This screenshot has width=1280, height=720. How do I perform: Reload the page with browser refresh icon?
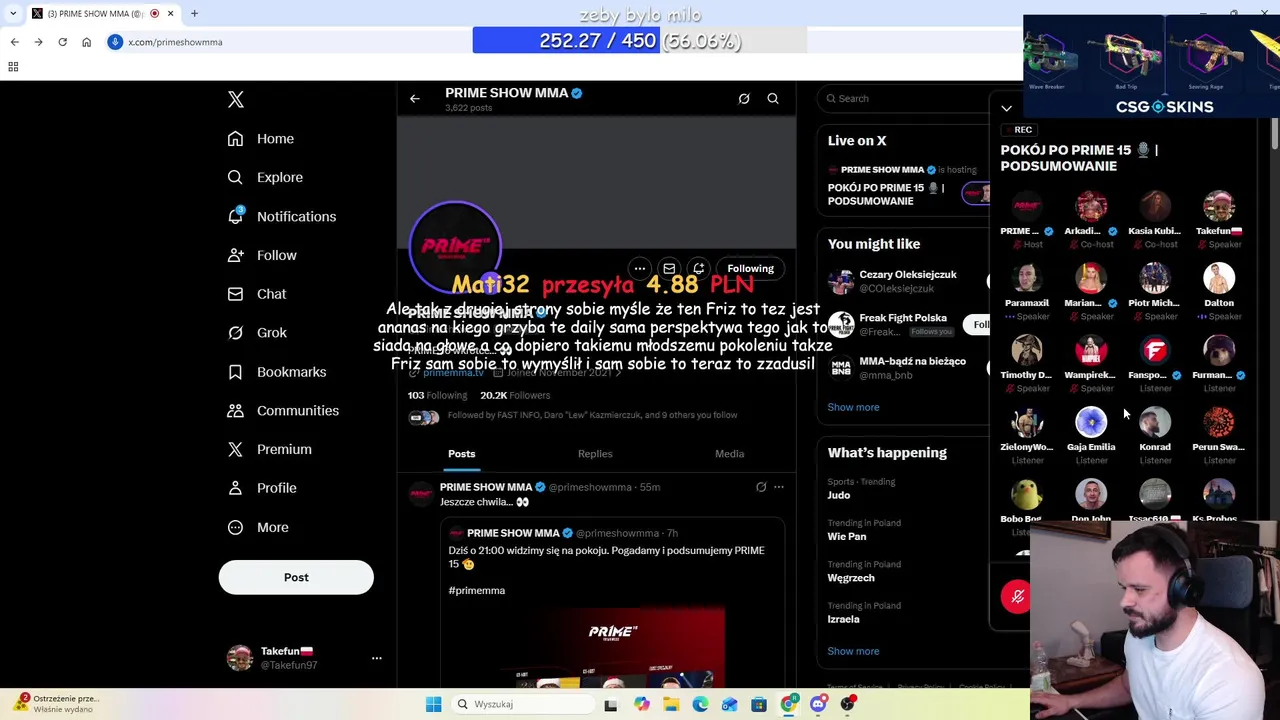[x=62, y=42]
